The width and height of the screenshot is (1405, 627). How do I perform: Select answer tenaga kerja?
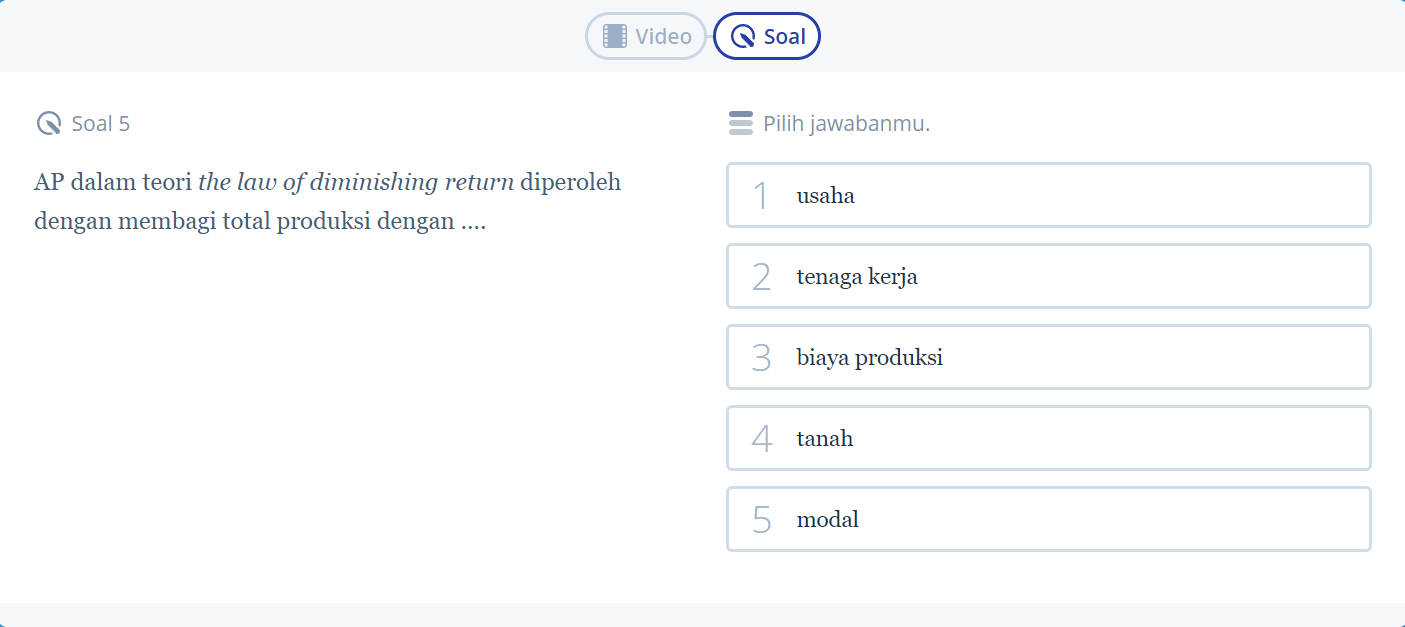click(1048, 276)
